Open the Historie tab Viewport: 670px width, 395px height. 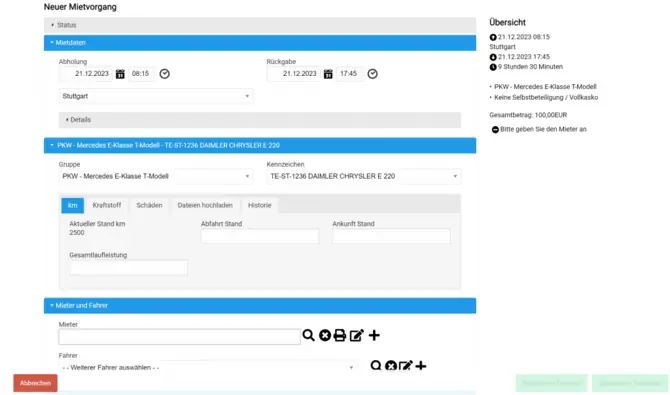260,205
